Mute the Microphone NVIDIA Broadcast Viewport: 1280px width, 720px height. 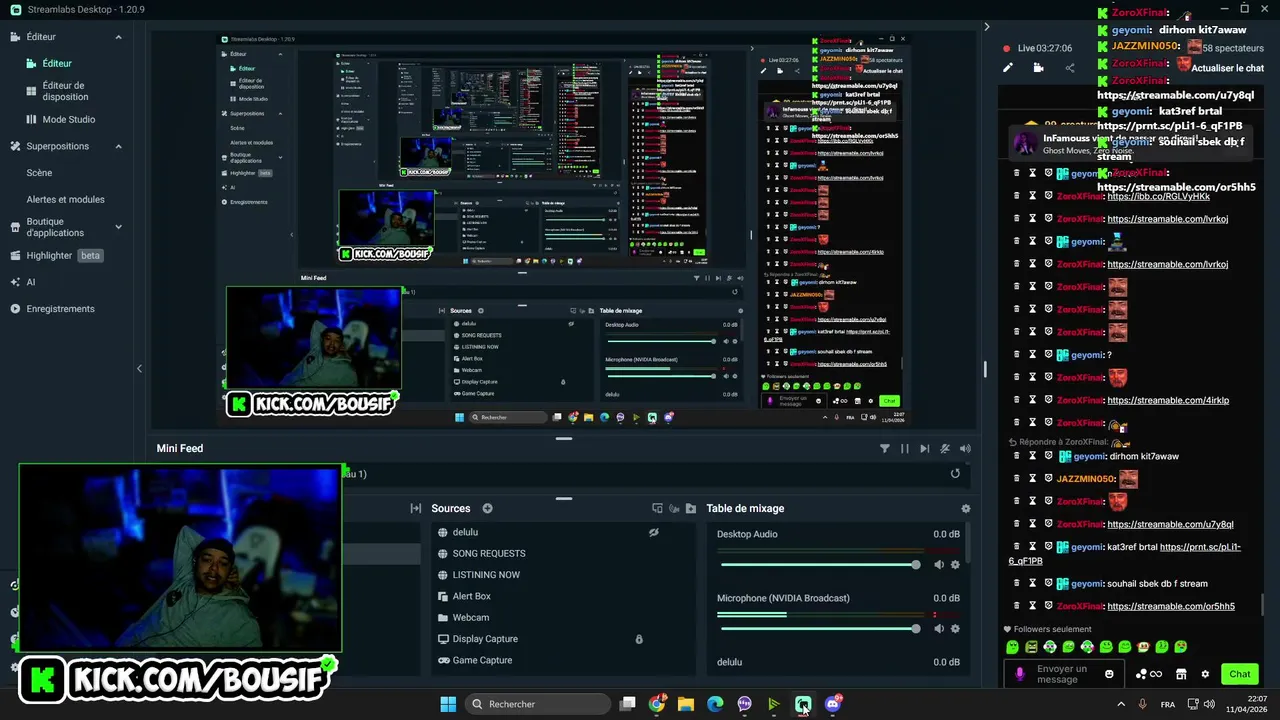tap(938, 628)
